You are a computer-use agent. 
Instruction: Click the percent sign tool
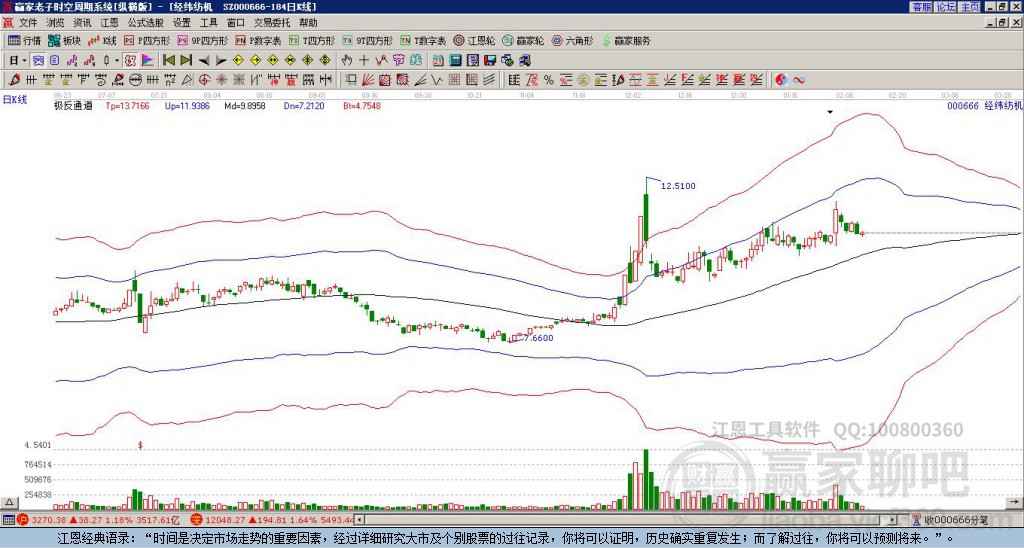tap(549, 80)
